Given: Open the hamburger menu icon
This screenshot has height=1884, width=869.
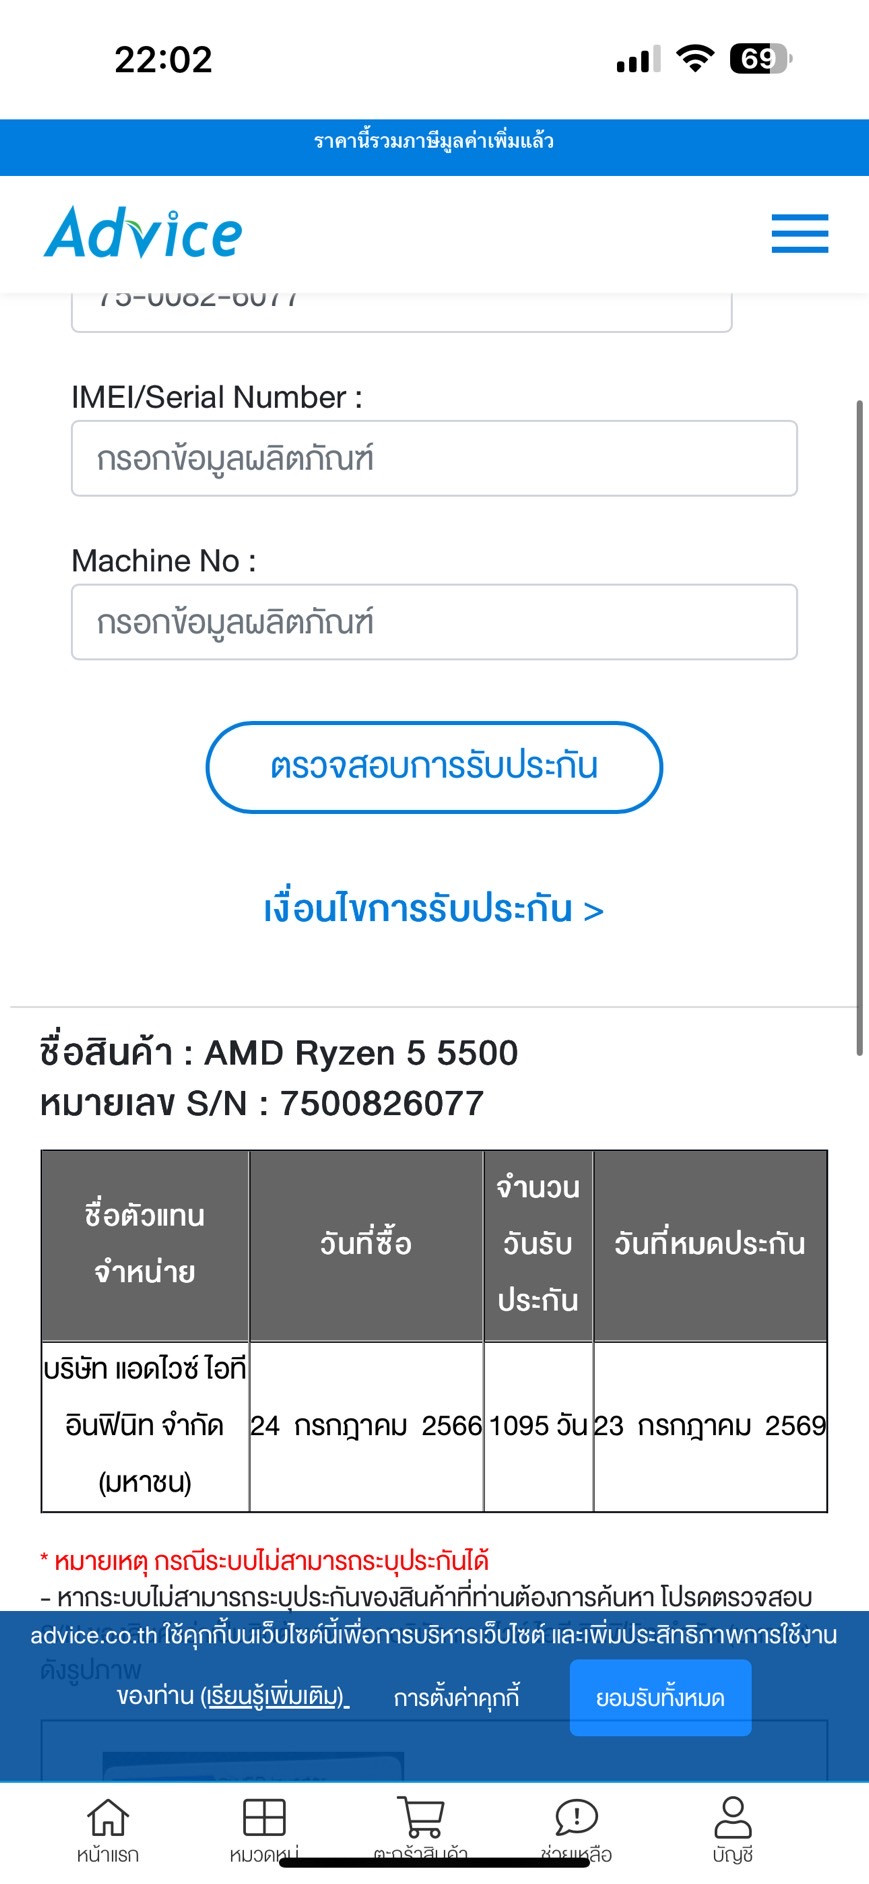Looking at the screenshot, I should (x=799, y=234).
